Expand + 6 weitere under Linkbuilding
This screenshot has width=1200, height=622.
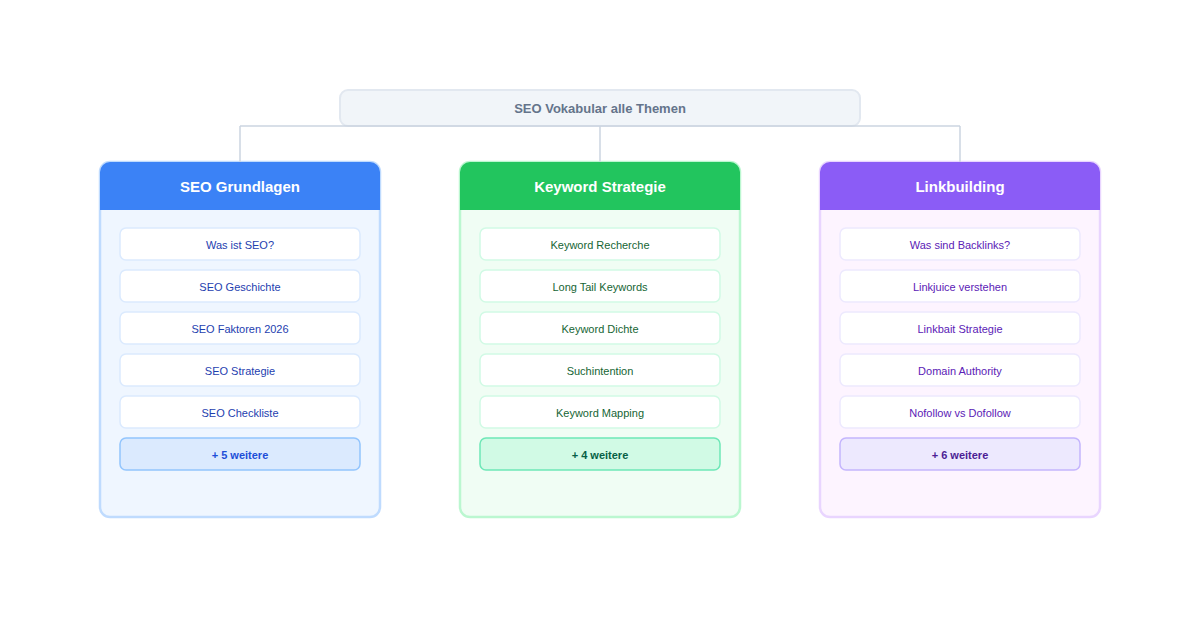point(960,455)
